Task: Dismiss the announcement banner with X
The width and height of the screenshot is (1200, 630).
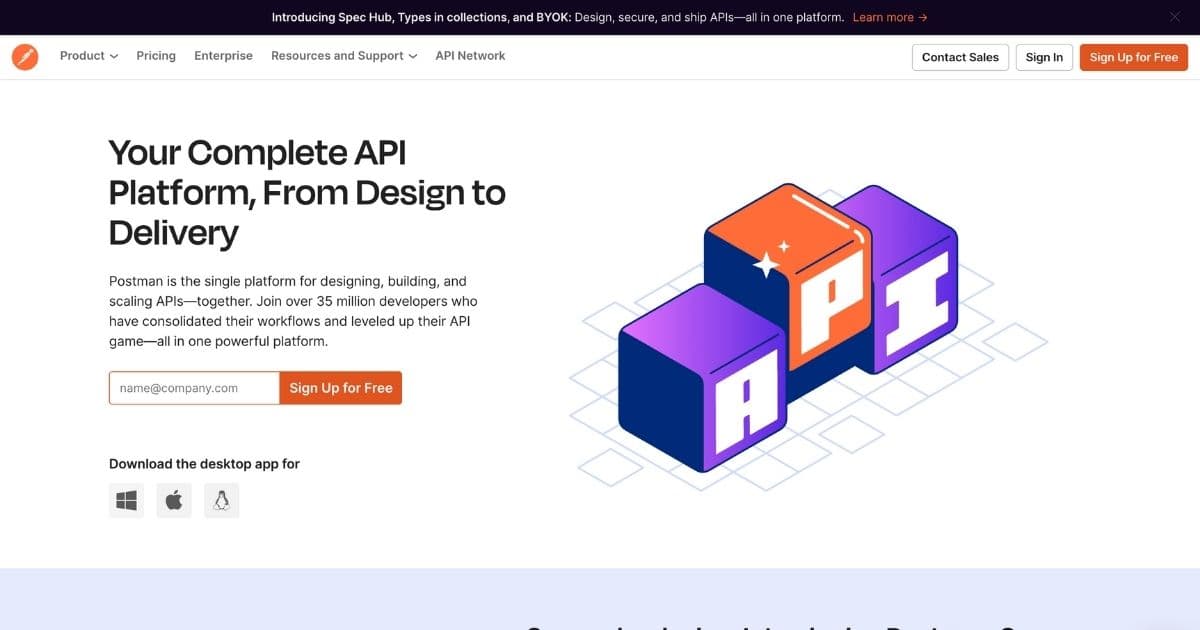Action: click(x=1175, y=17)
